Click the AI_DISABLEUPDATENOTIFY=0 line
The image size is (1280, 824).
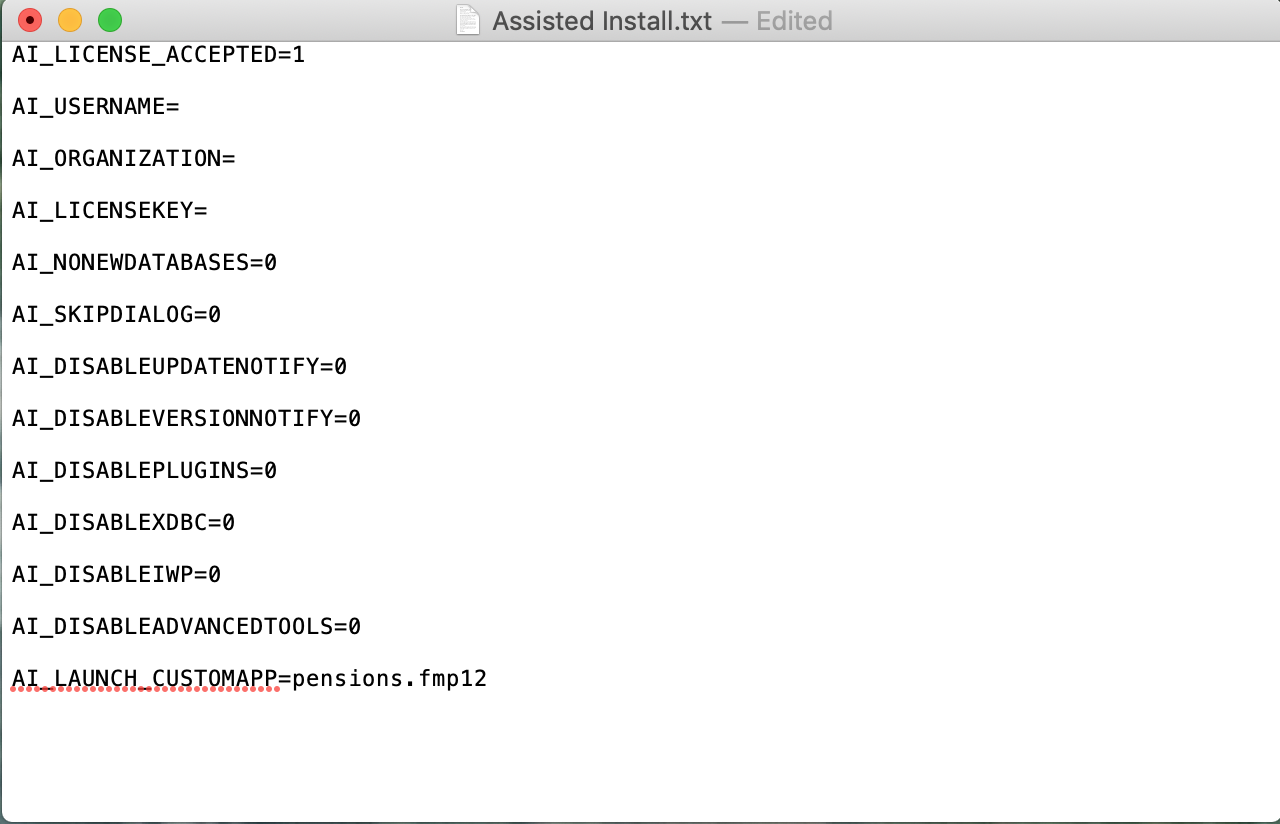[x=178, y=366]
